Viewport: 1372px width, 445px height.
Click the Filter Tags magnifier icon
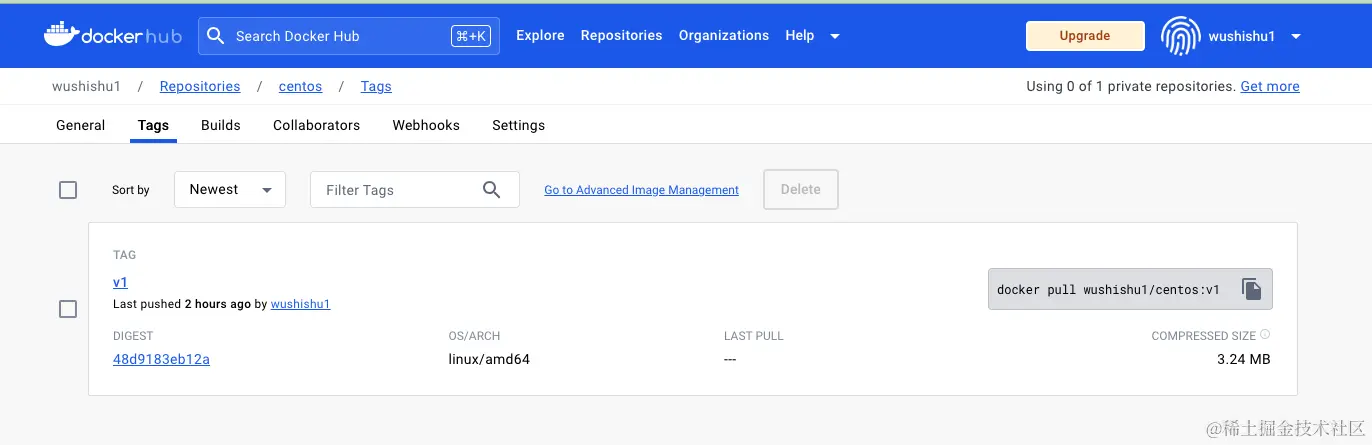pos(491,190)
